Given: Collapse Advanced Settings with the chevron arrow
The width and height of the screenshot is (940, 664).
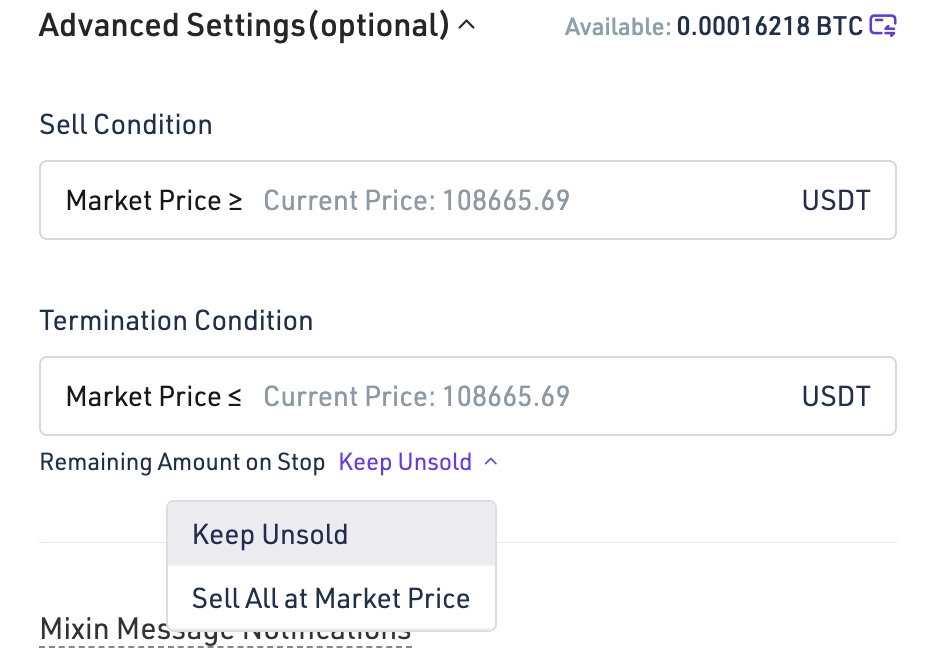Looking at the screenshot, I should [x=466, y=25].
